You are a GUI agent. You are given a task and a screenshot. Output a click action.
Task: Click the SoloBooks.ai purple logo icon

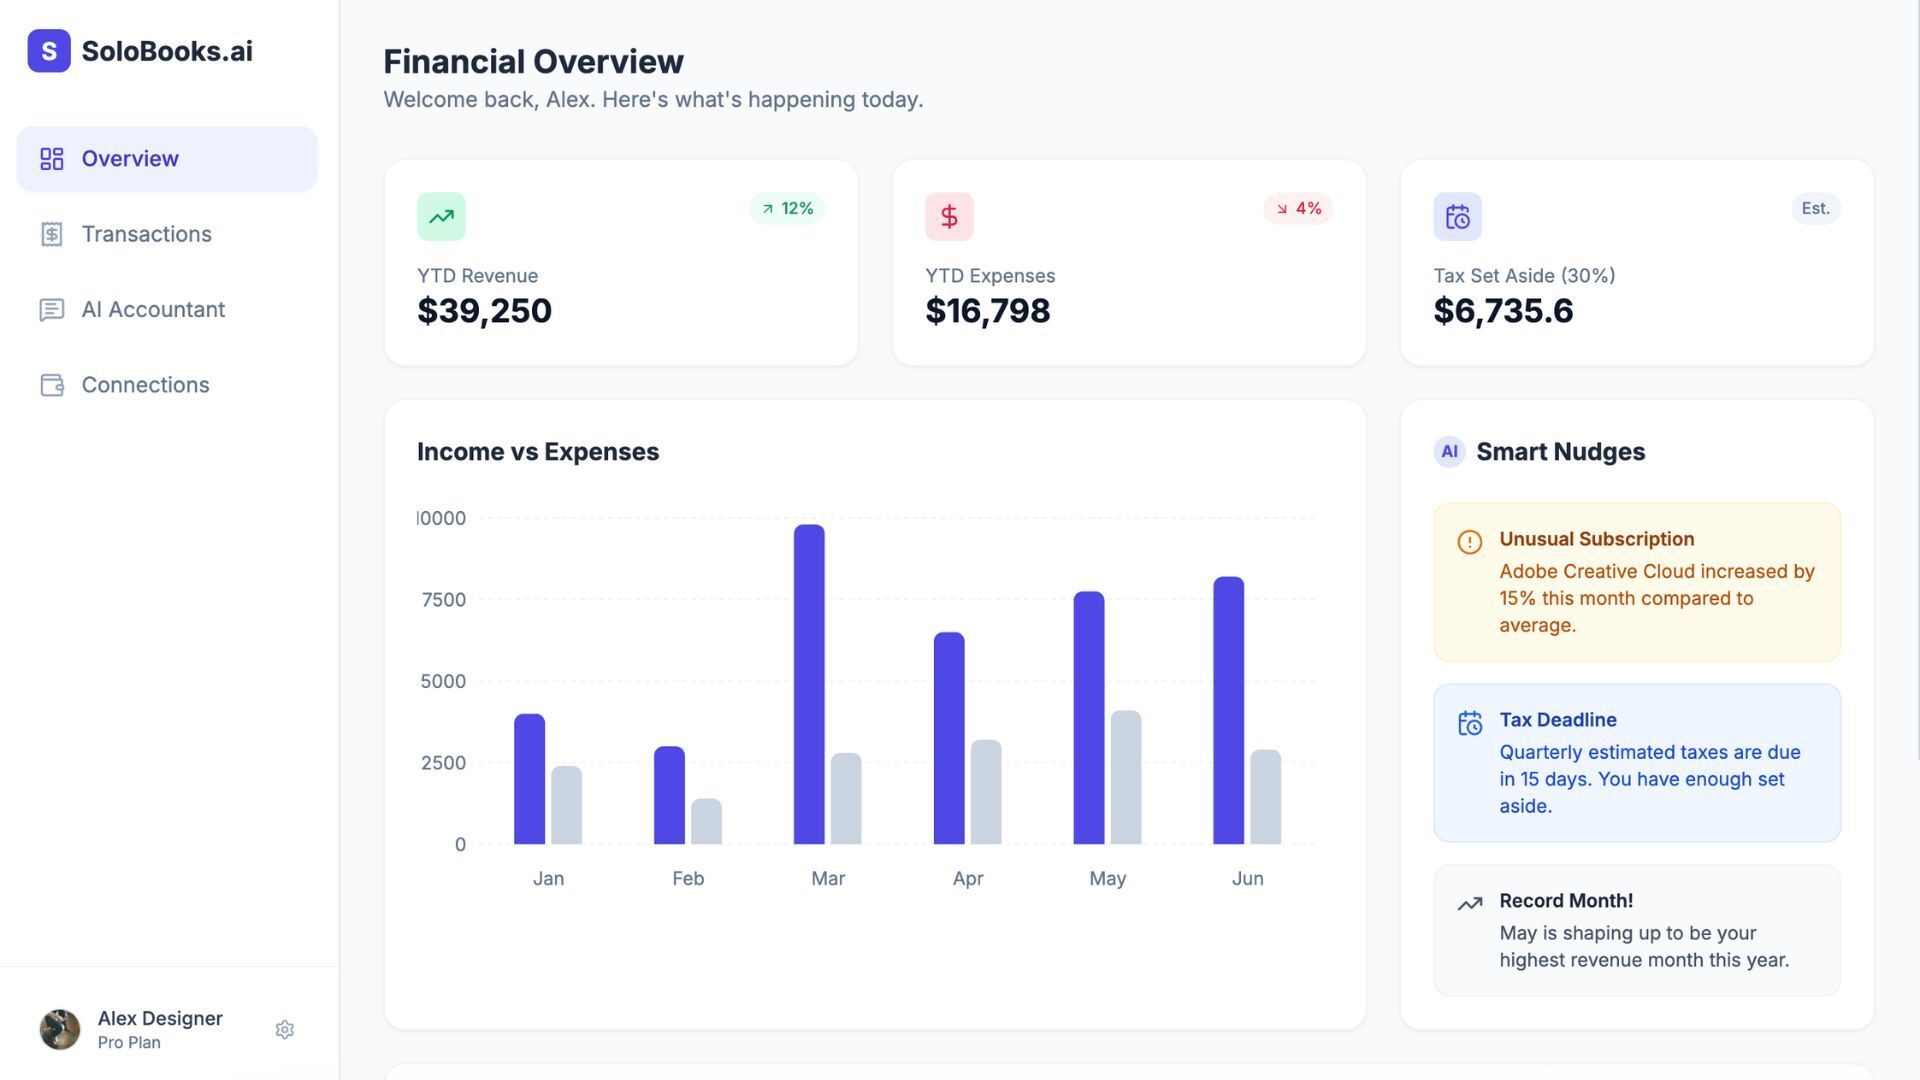click(48, 51)
